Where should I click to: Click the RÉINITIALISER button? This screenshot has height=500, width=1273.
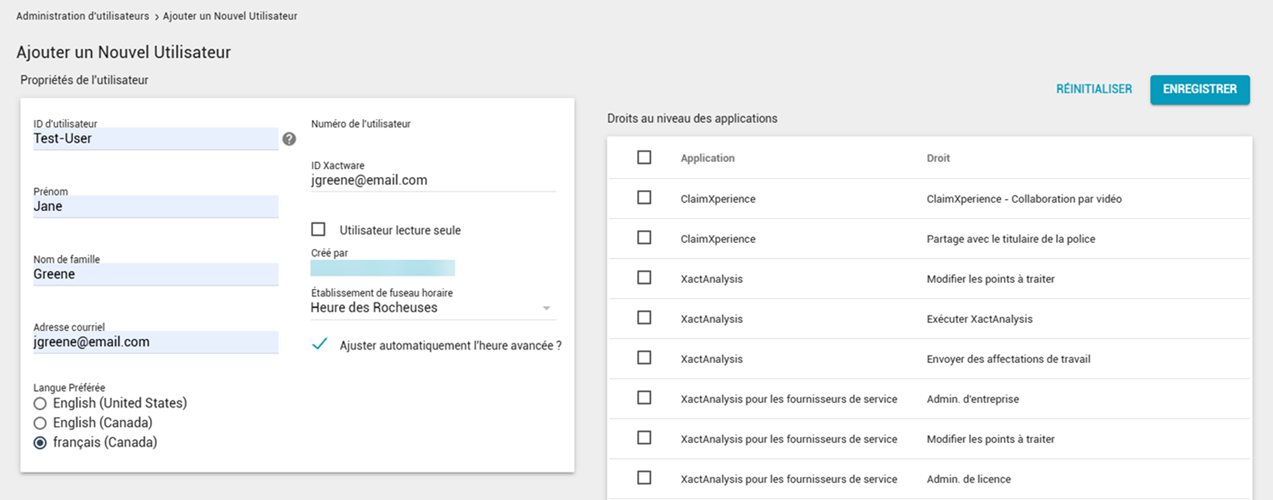click(1094, 89)
